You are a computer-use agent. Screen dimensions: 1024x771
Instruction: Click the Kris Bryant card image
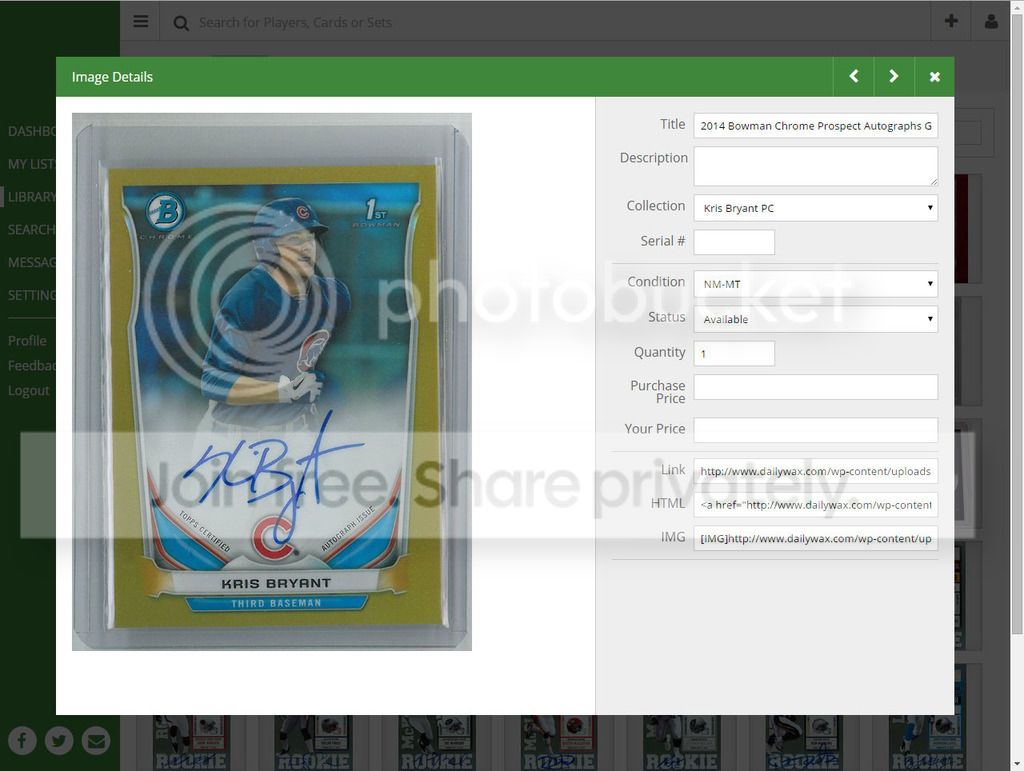tap(272, 382)
